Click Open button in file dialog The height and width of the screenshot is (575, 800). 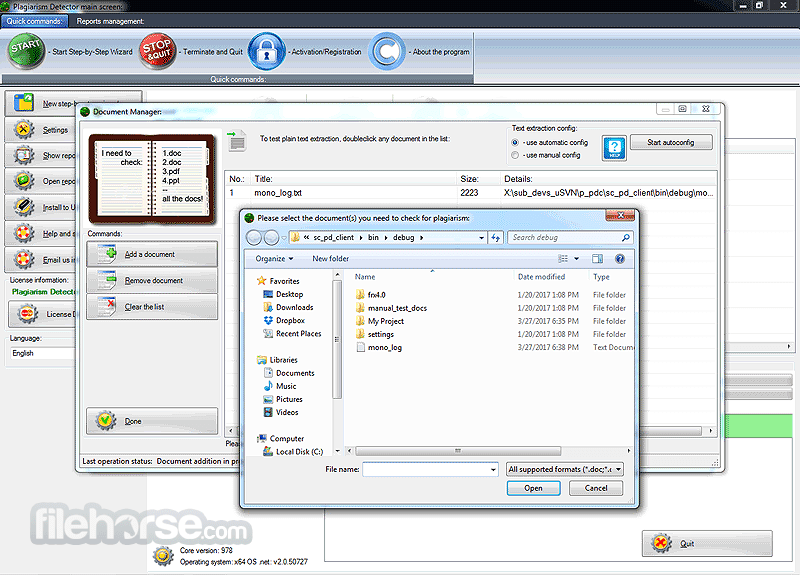point(533,488)
